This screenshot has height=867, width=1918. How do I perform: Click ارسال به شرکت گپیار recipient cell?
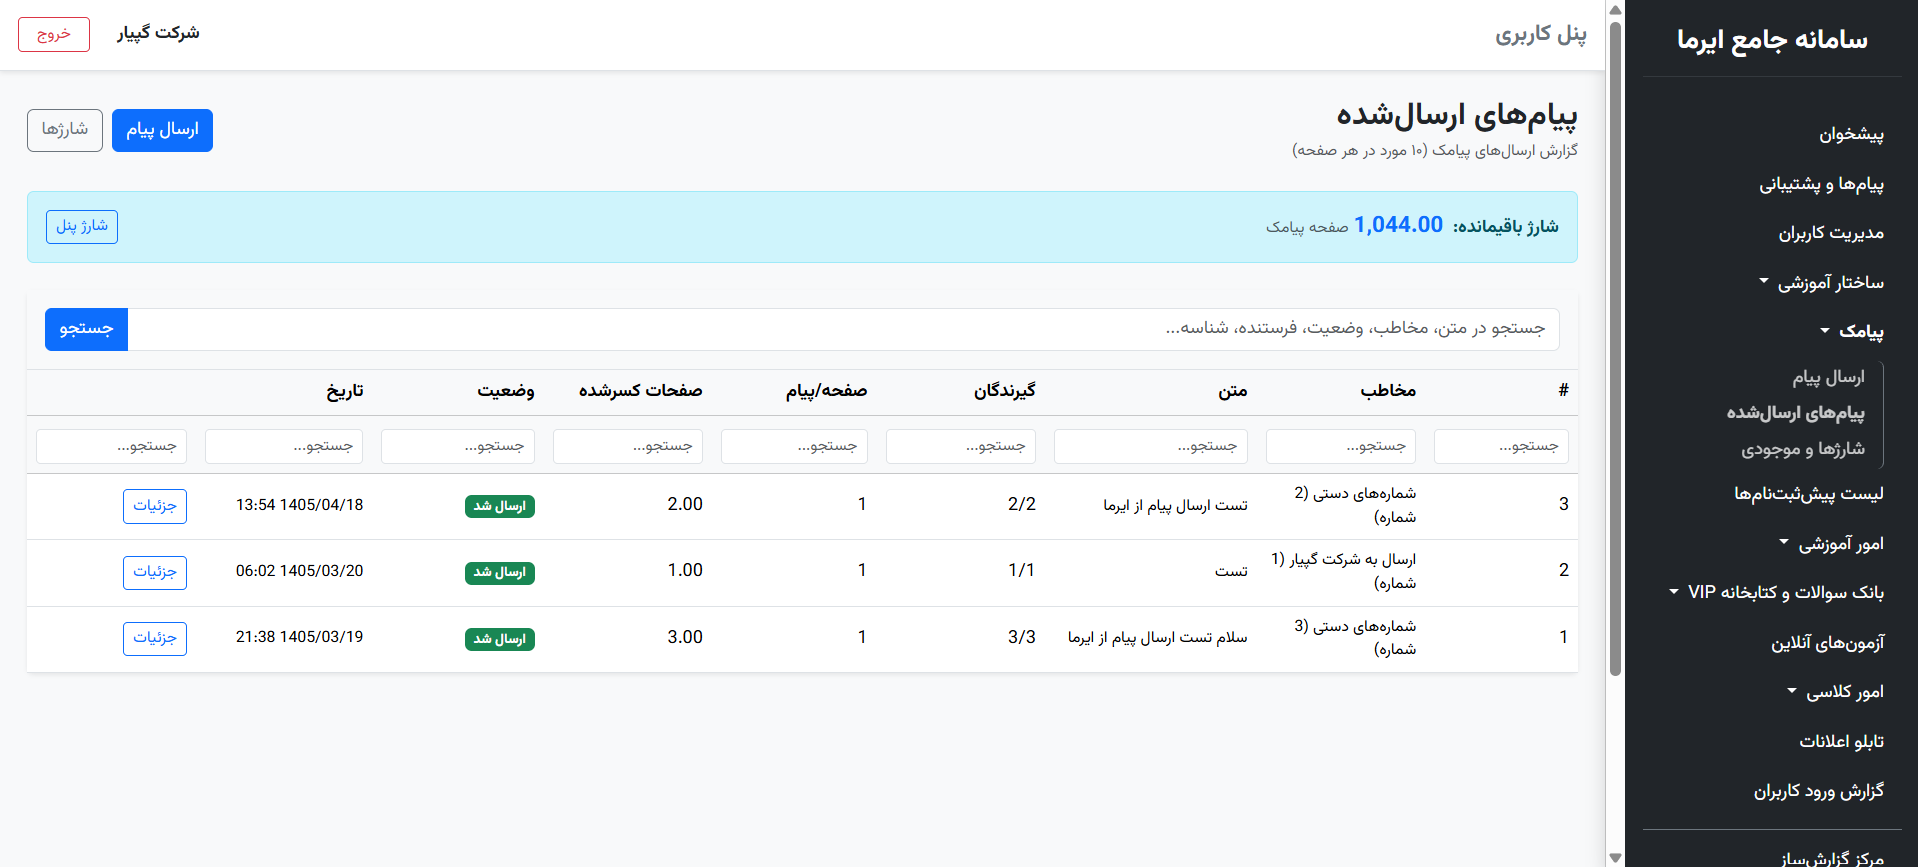pos(1344,571)
